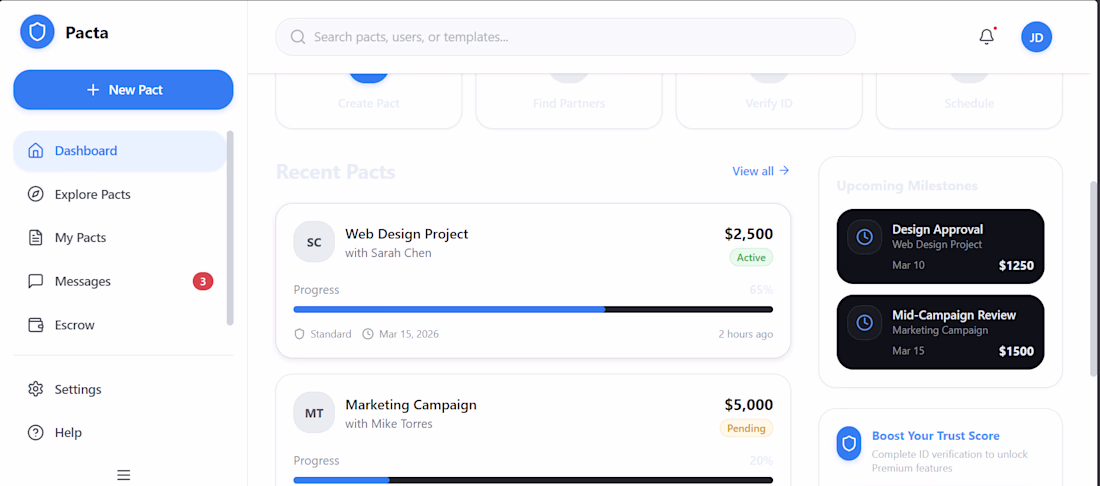The height and width of the screenshot is (486, 1100).
Task: Navigate to Escrow section
Action: [74, 325]
